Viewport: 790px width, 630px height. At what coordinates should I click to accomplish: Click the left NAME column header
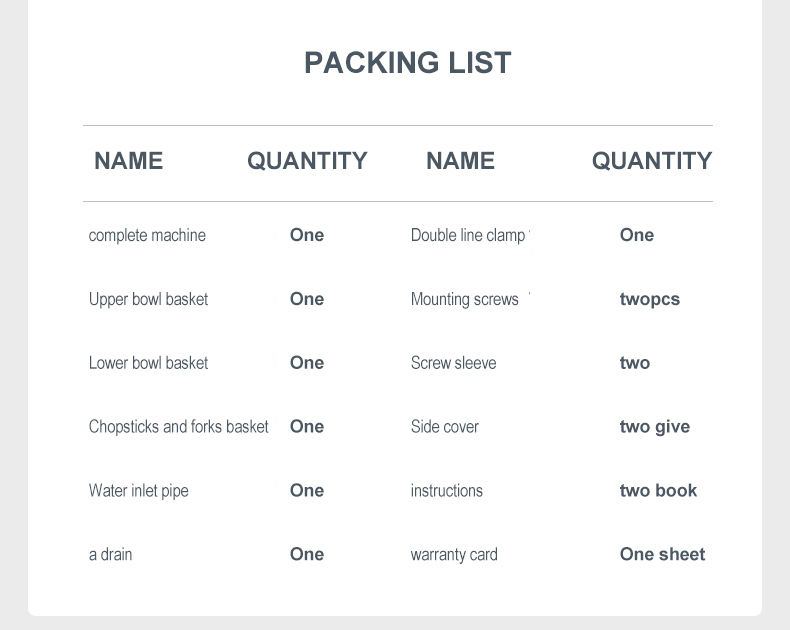tap(128, 161)
